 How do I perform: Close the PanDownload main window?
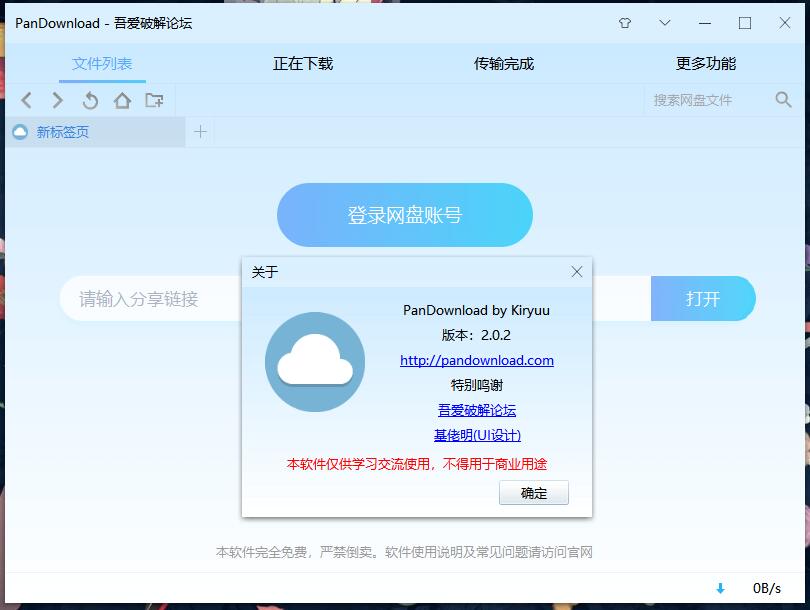click(785, 23)
